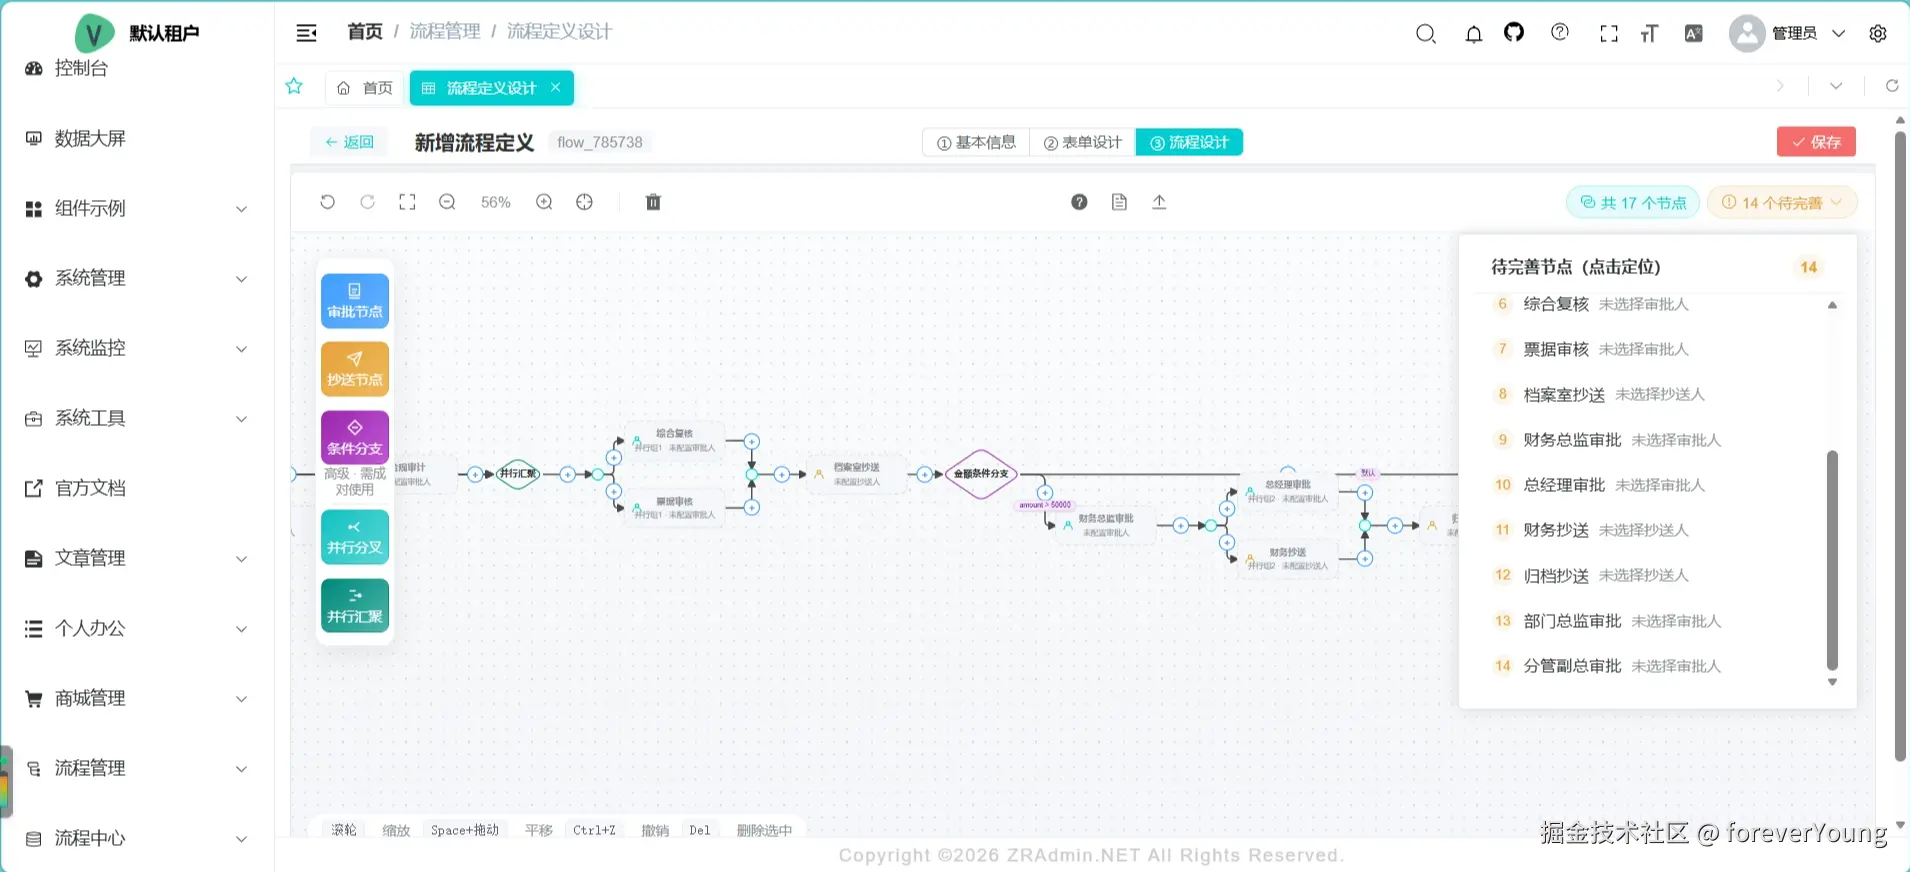
Task: Close the 流程定义设计 tab
Action: pyautogui.click(x=556, y=87)
